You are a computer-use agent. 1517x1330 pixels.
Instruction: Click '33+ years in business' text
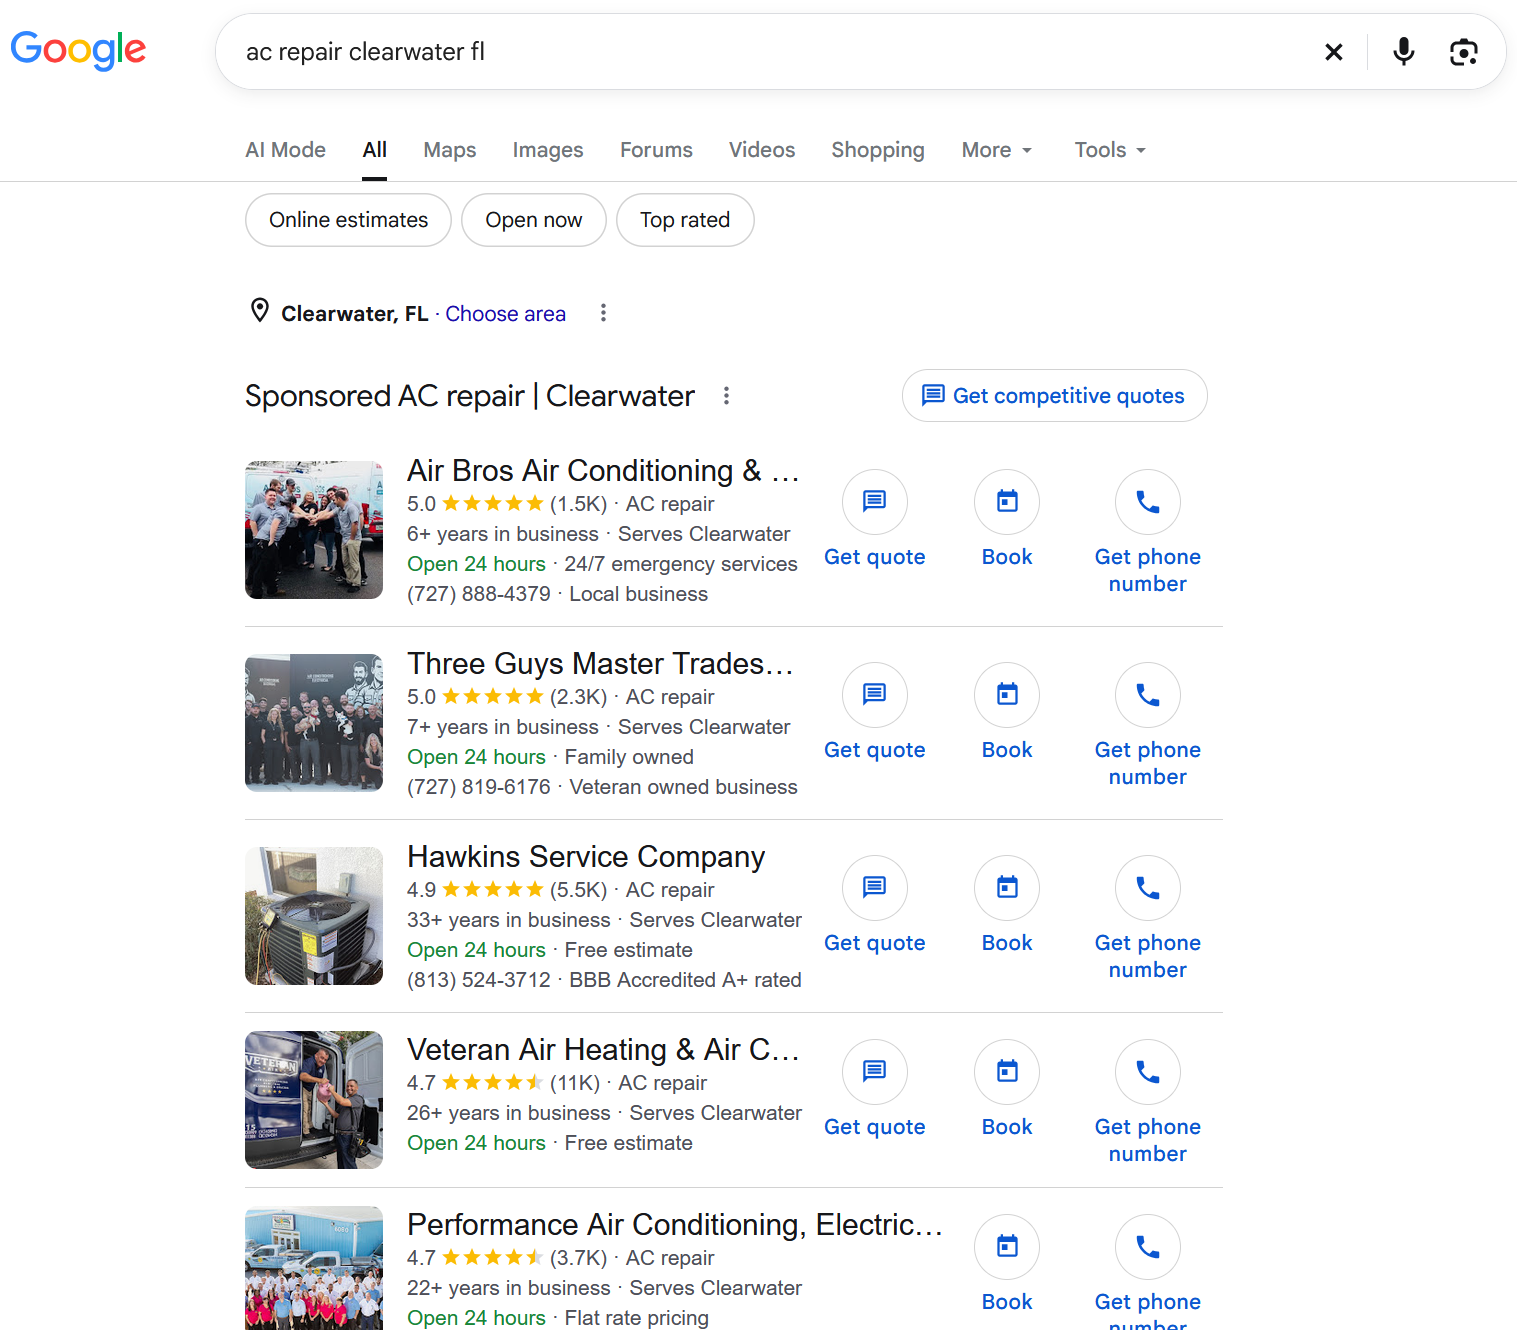508,920
